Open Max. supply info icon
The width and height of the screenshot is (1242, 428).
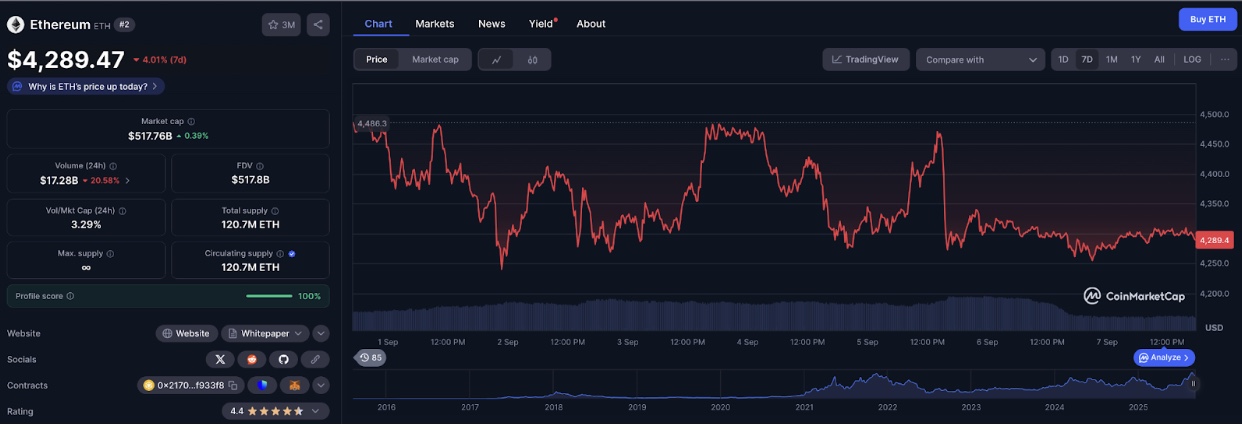coord(110,254)
